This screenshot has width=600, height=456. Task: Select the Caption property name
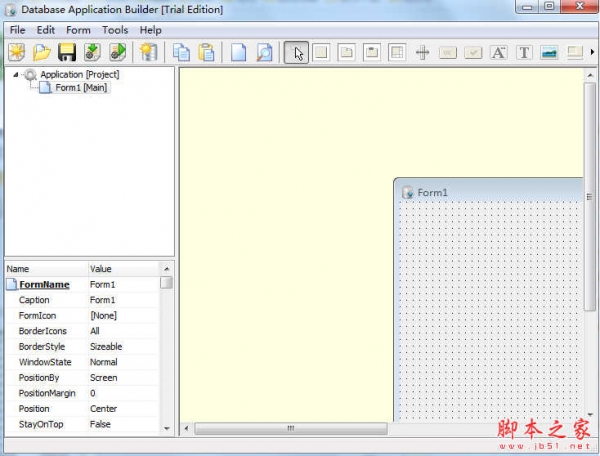(x=34, y=300)
